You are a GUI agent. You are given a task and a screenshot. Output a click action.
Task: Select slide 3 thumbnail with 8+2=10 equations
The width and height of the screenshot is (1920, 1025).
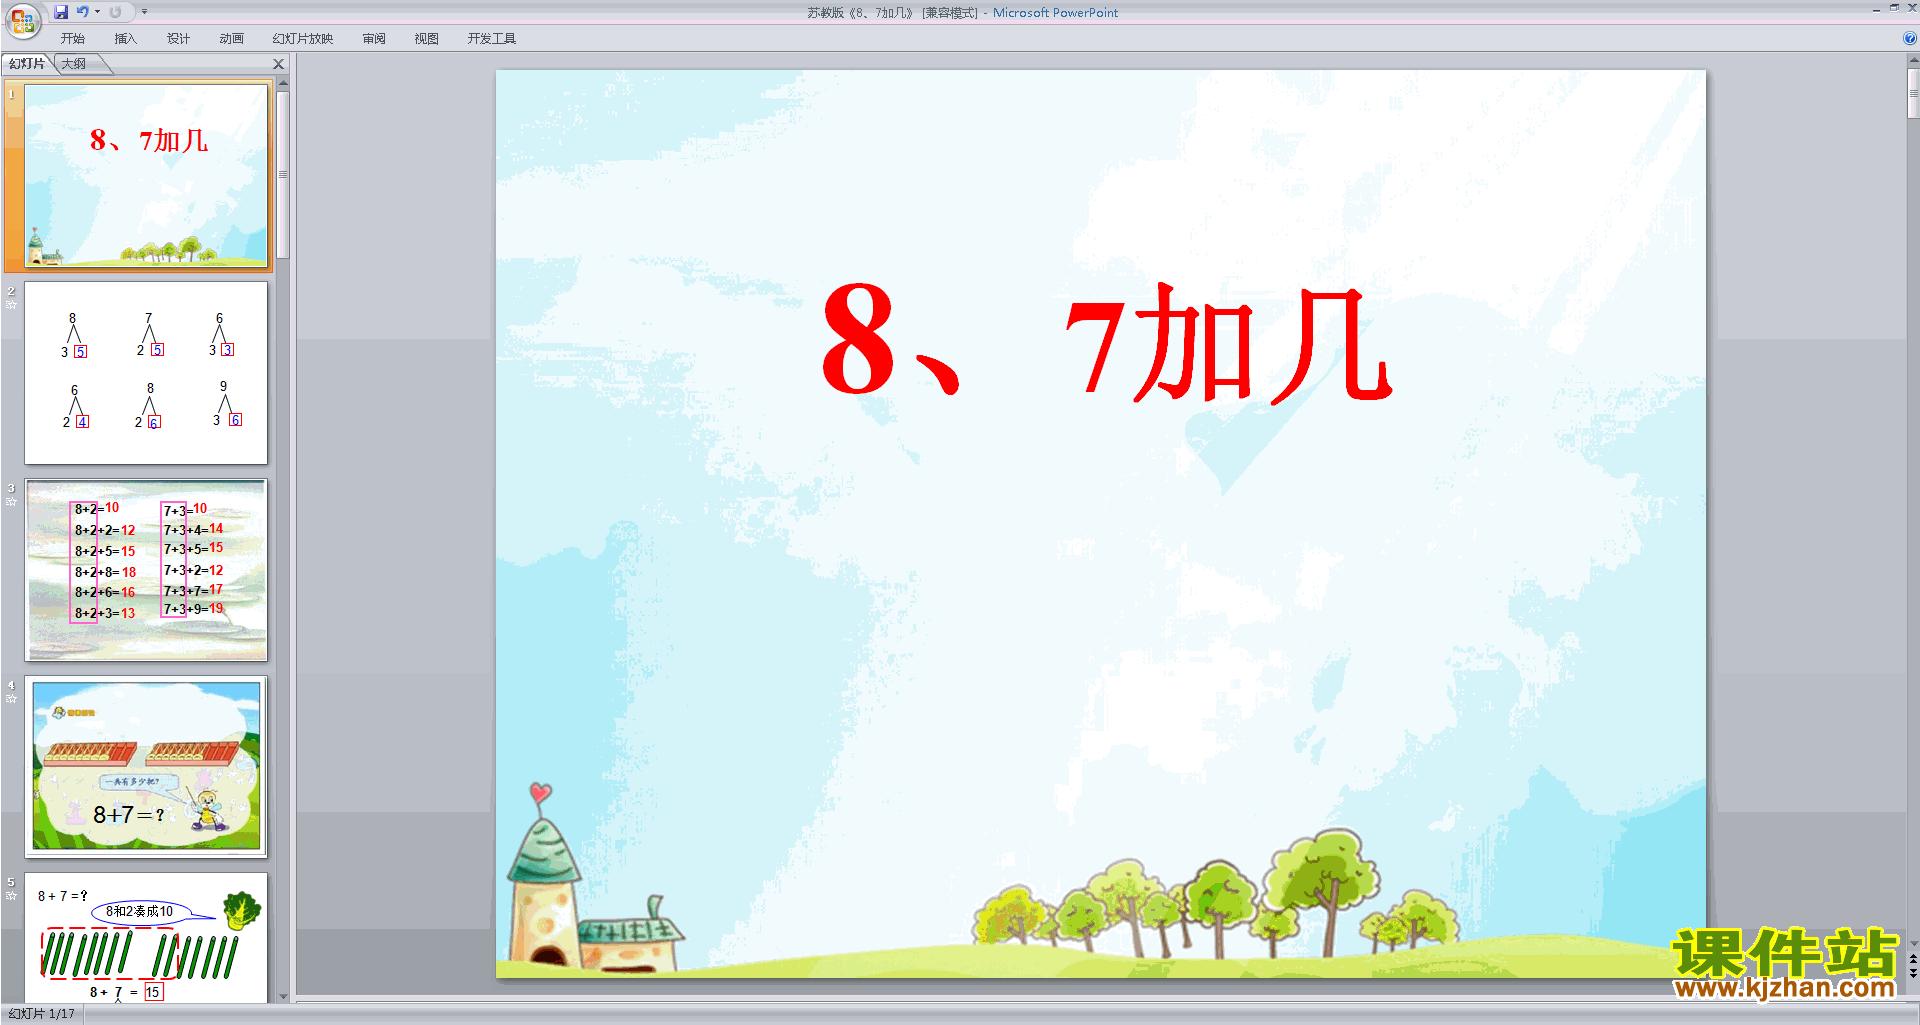146,570
